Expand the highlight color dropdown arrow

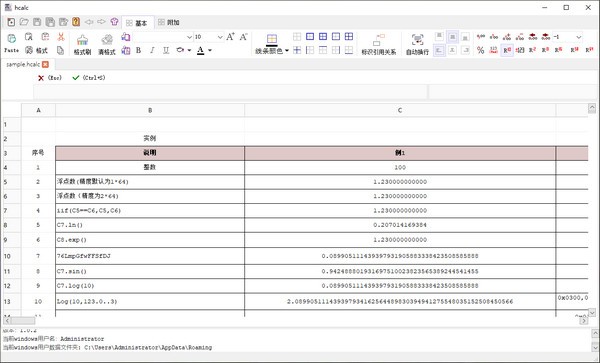tap(189, 50)
